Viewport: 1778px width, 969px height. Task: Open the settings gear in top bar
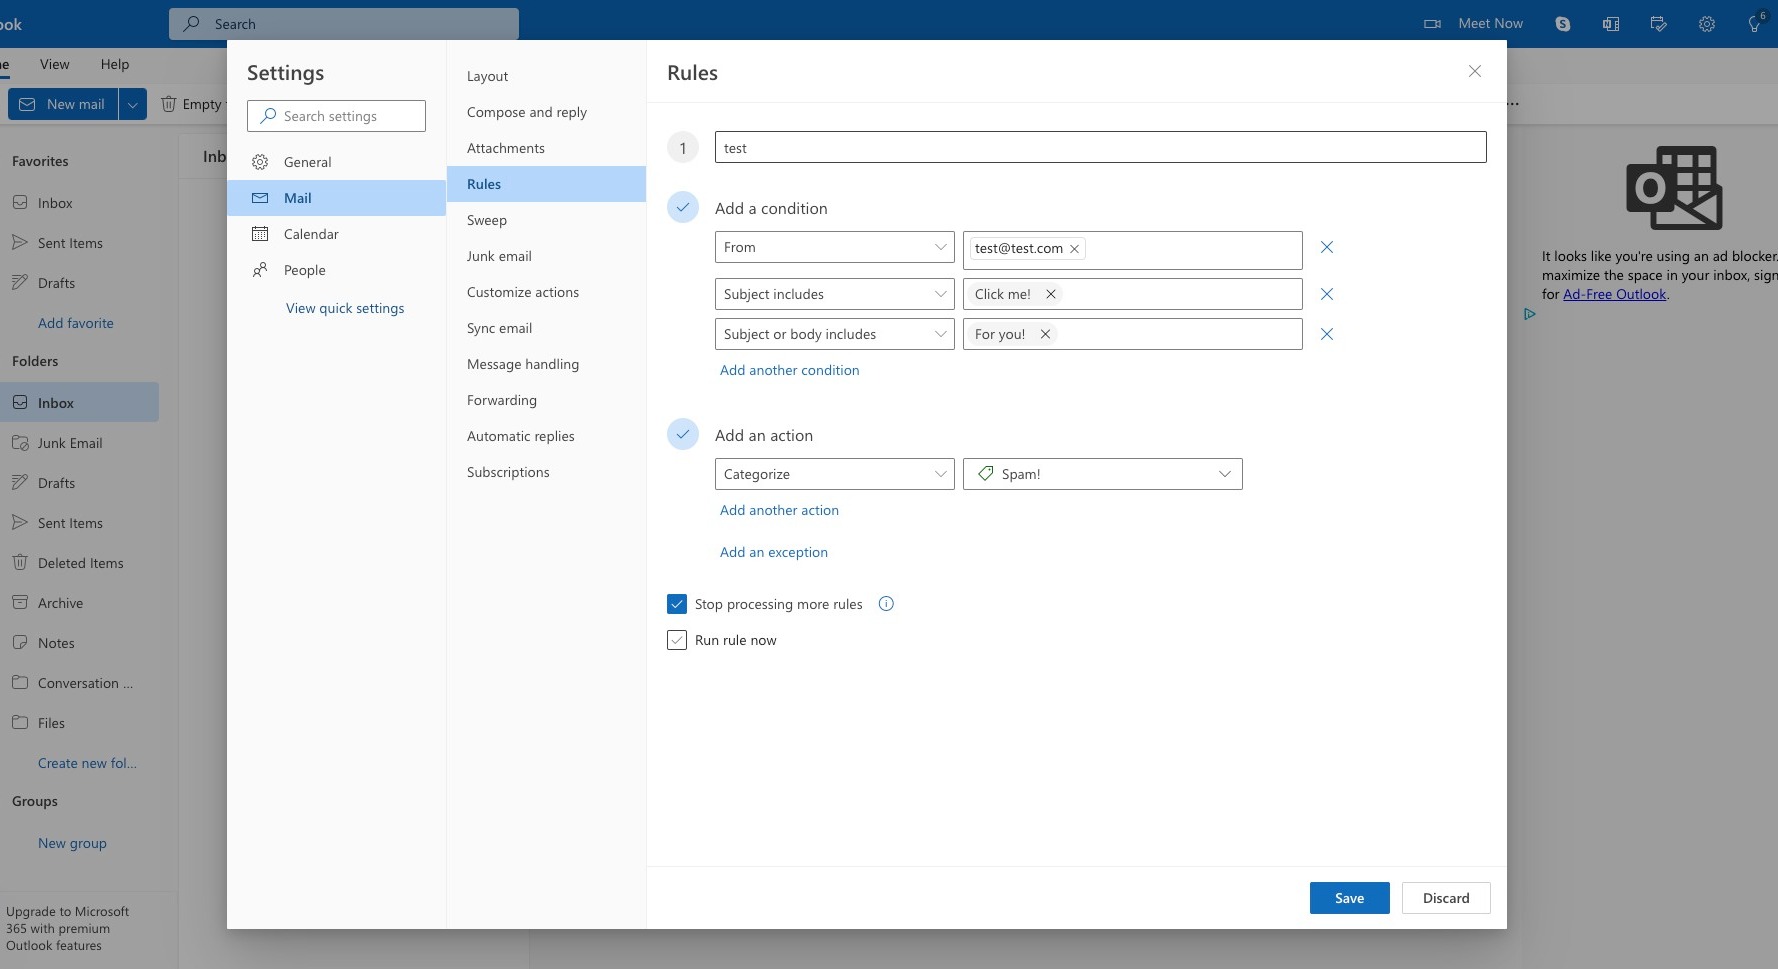pos(1706,24)
